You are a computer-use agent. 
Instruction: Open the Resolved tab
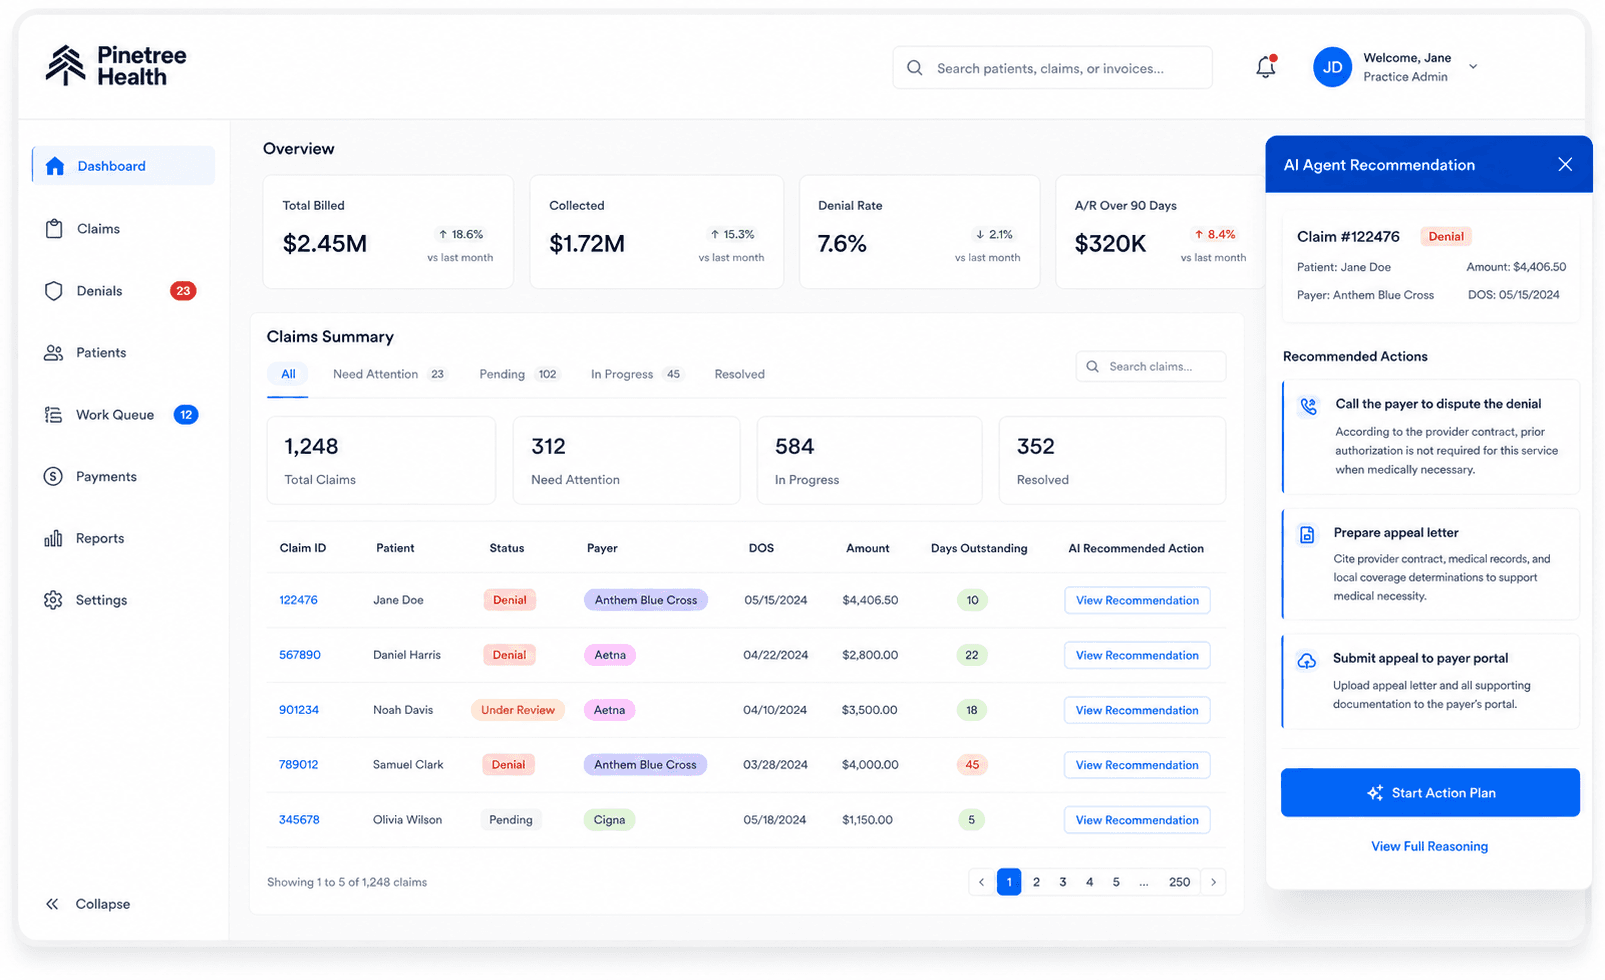[740, 374]
